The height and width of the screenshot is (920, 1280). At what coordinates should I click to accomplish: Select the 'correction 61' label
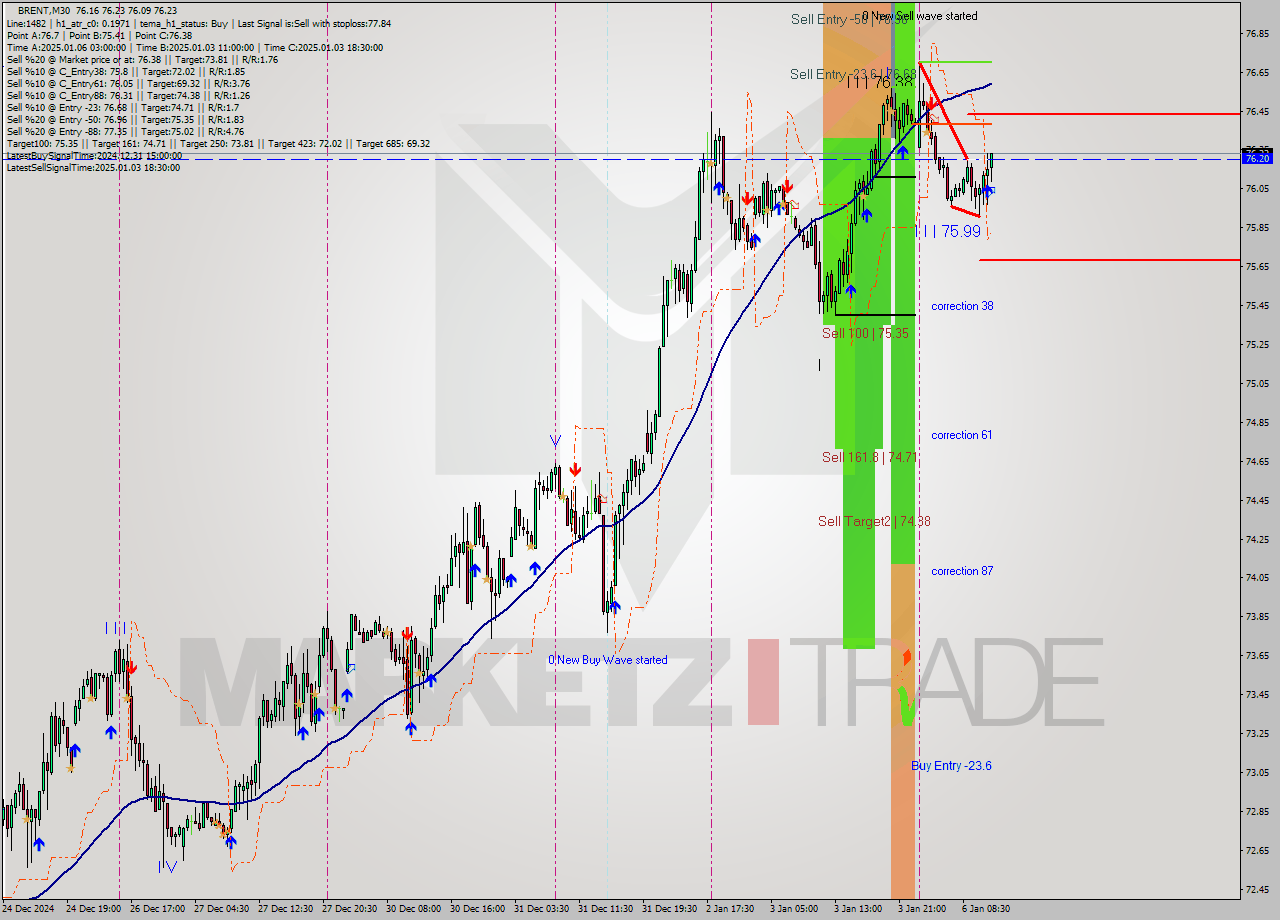(x=962, y=435)
